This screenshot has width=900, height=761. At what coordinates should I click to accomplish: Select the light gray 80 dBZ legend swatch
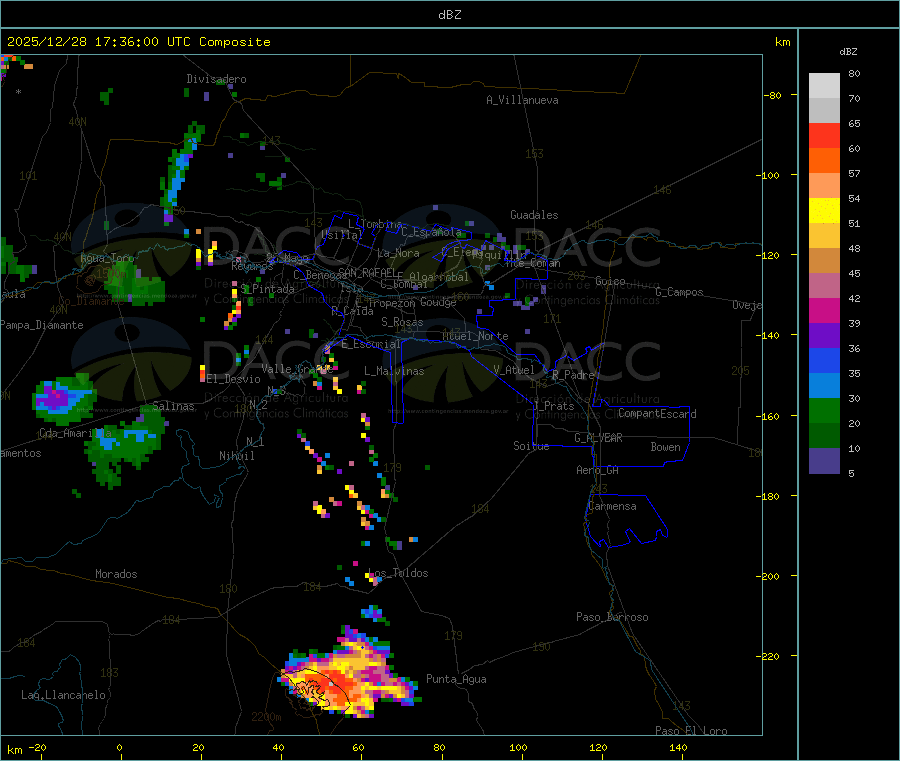tap(824, 86)
